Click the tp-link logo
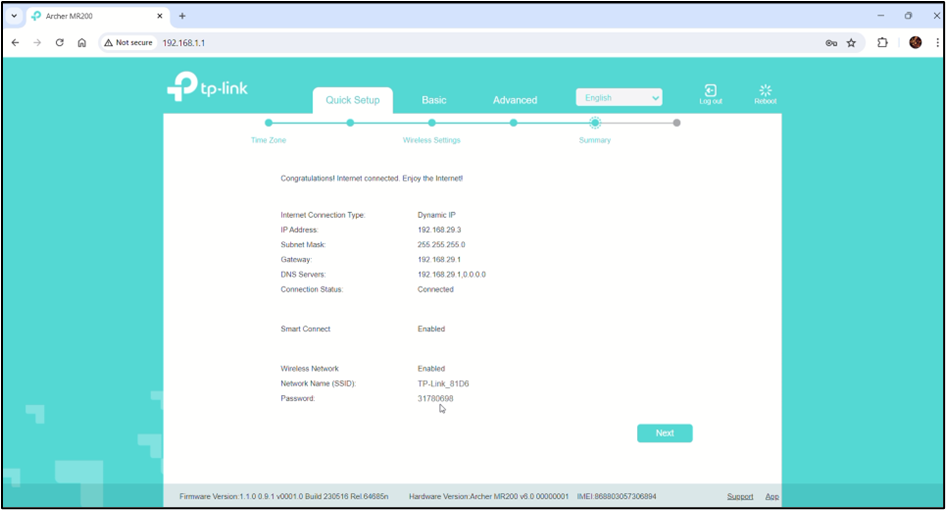 [x=207, y=87]
